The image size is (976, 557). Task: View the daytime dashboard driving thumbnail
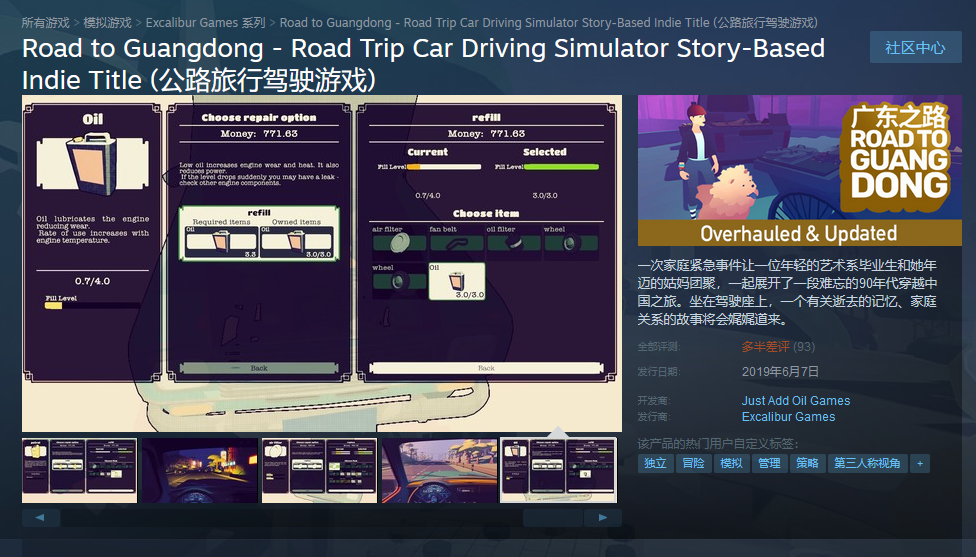[439, 470]
